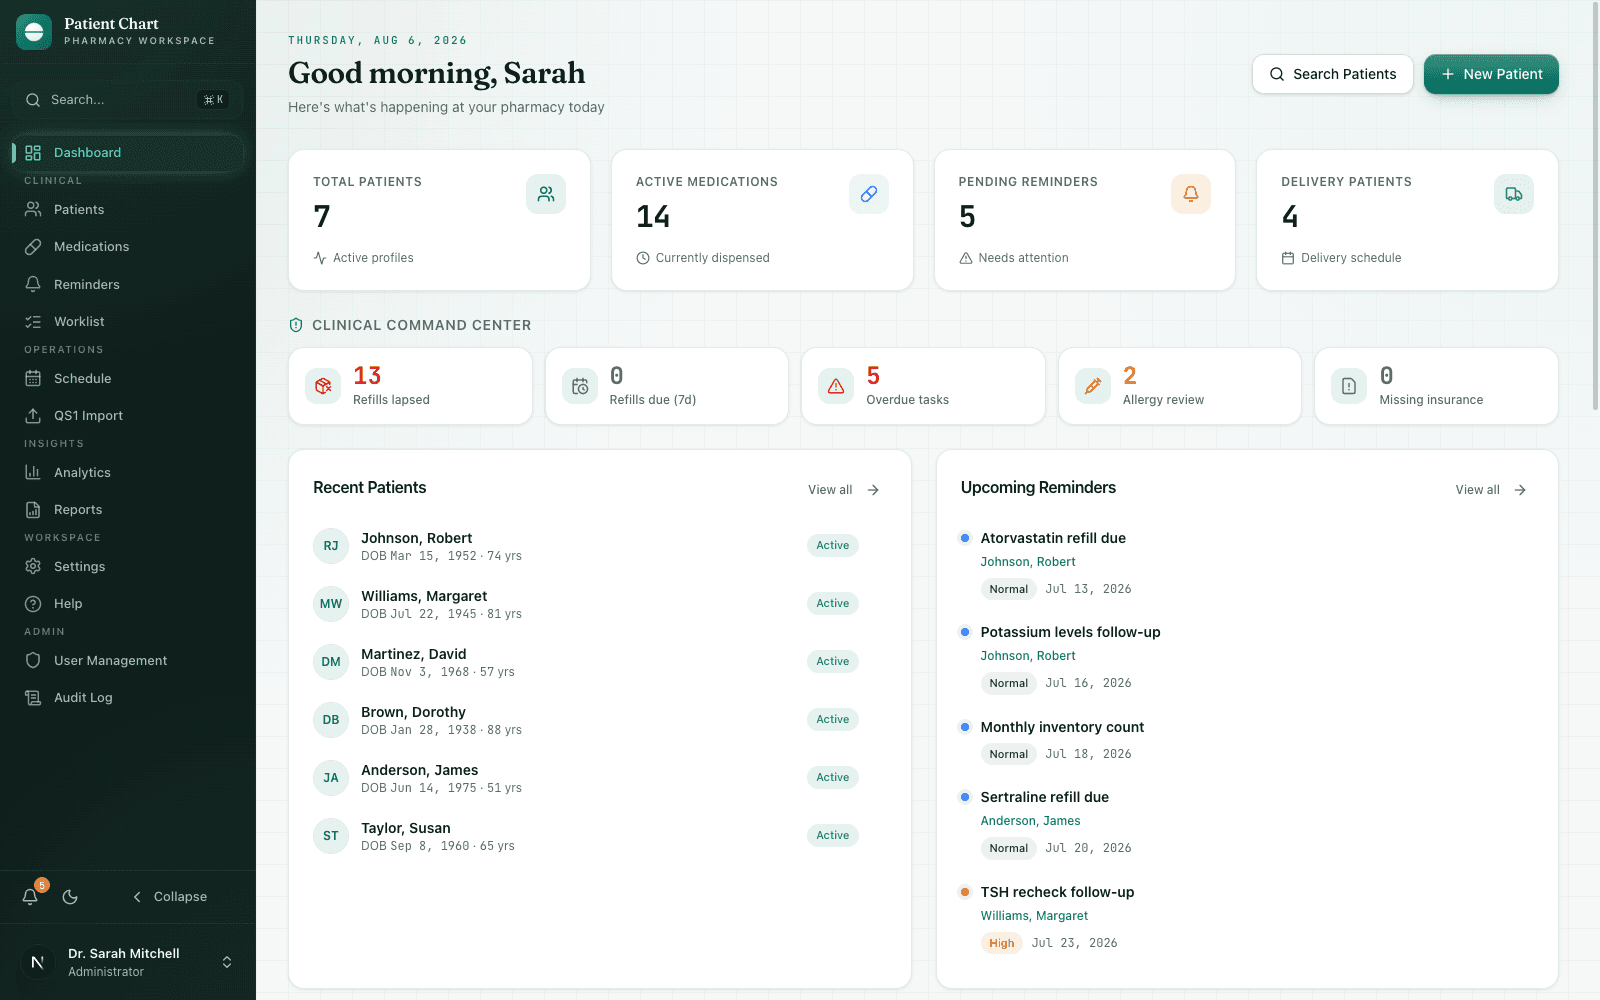Go to Patients in sidebar
Viewport: 1600px width, 1000px height.
tap(128, 210)
